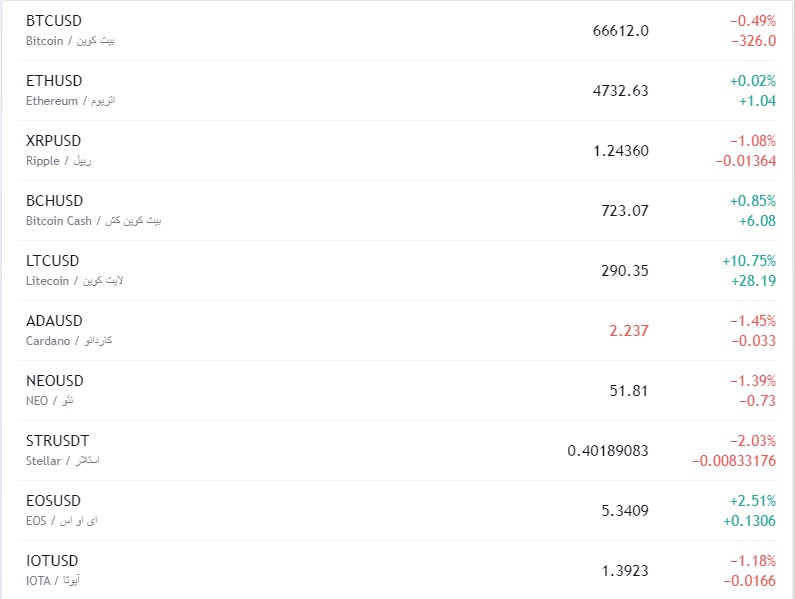Click Litecoin +10.75% change value
This screenshot has height=599, width=795.
coord(749,261)
